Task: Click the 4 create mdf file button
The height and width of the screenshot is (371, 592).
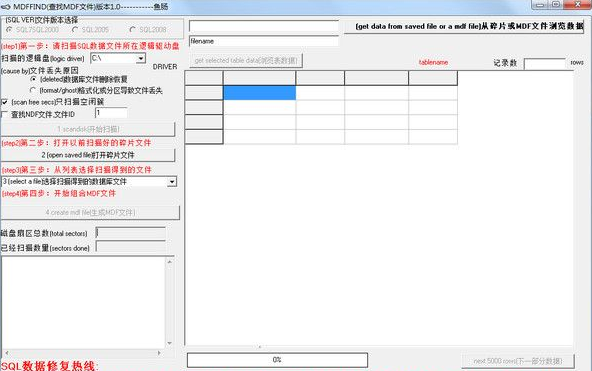Action: (x=90, y=212)
